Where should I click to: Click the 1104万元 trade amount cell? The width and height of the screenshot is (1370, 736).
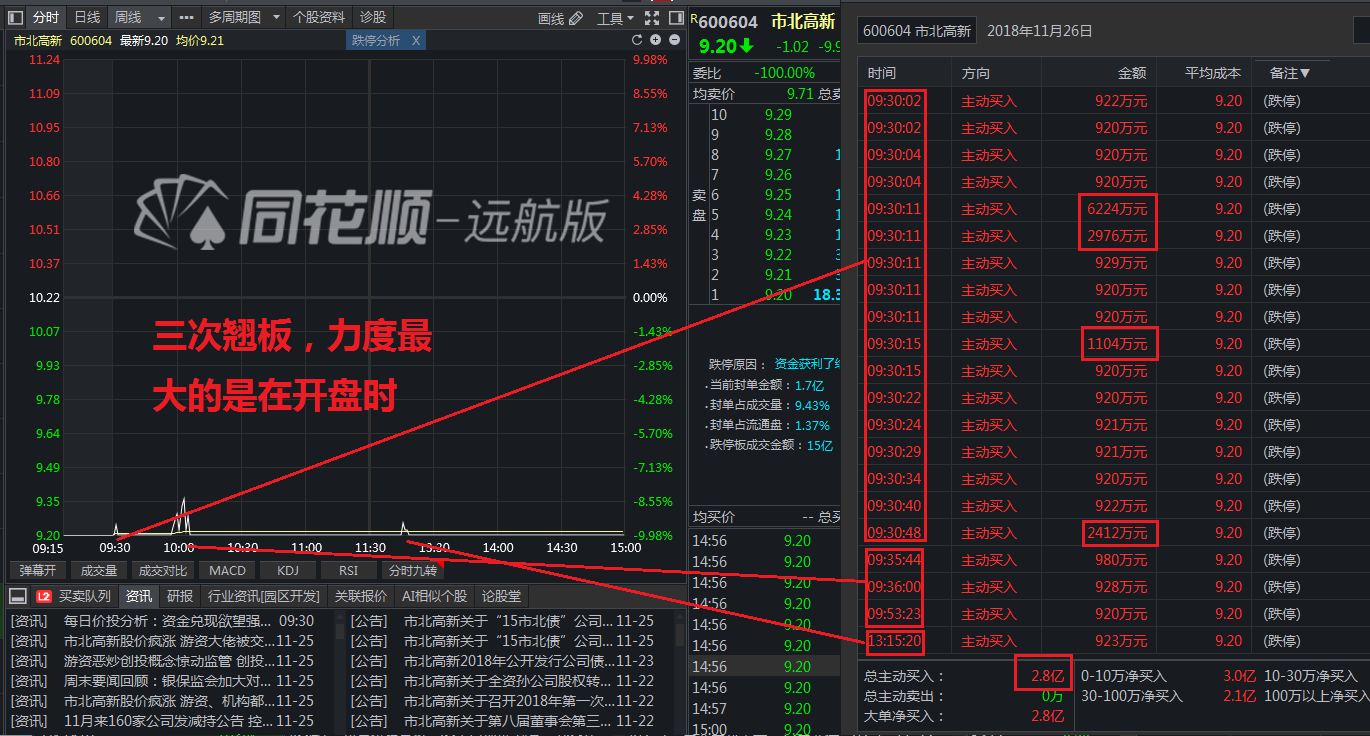pos(1118,344)
